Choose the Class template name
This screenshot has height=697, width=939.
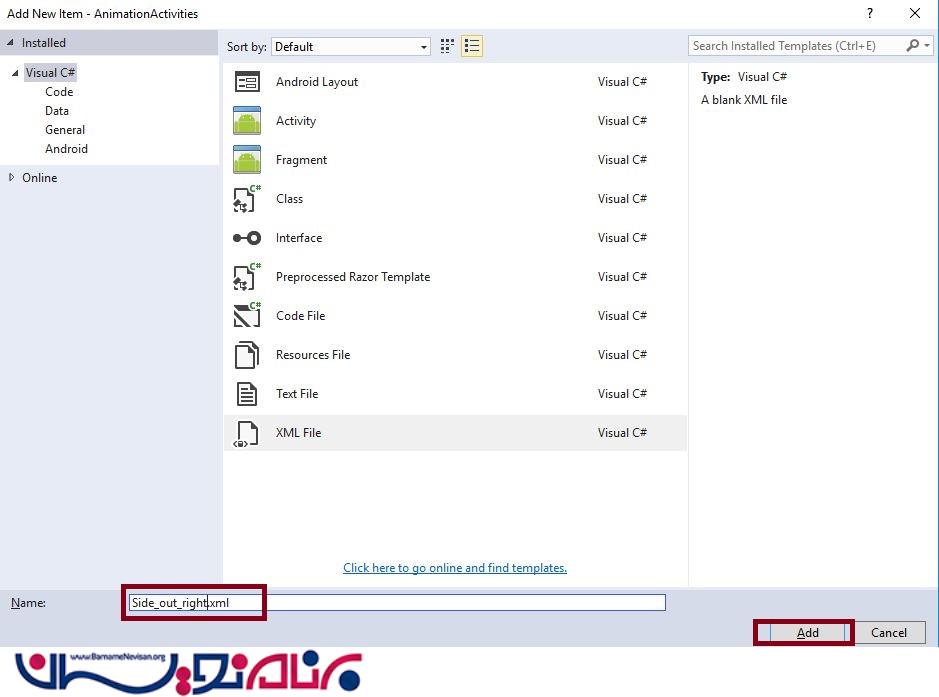click(289, 199)
